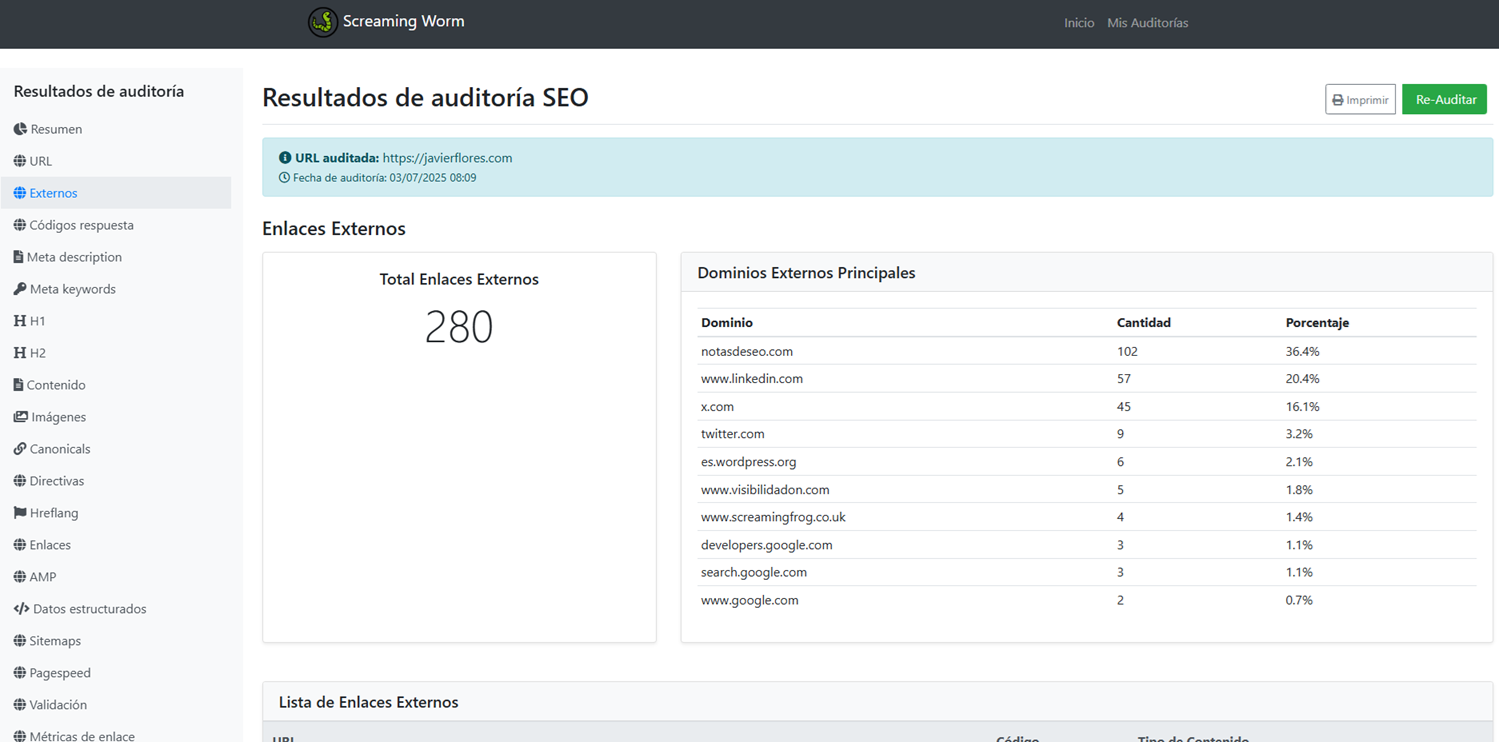Click the globe icon beside Sitemaps

pyautogui.click(x=20, y=641)
